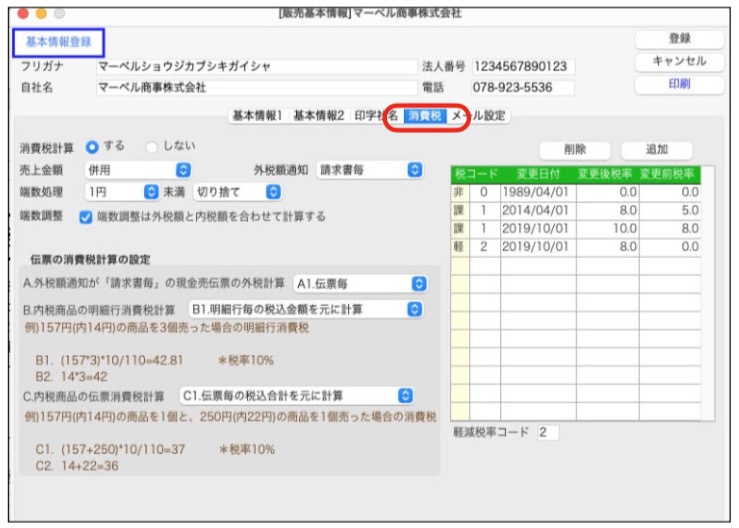The height and width of the screenshot is (528, 739).
Task: Open the 端数処理 1円 dropdown
Action: coord(122,192)
